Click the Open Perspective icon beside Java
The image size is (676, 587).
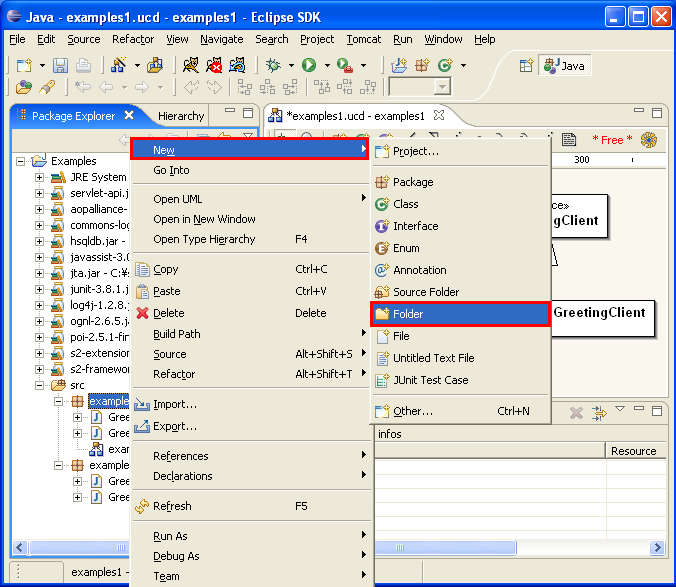pyautogui.click(x=526, y=65)
